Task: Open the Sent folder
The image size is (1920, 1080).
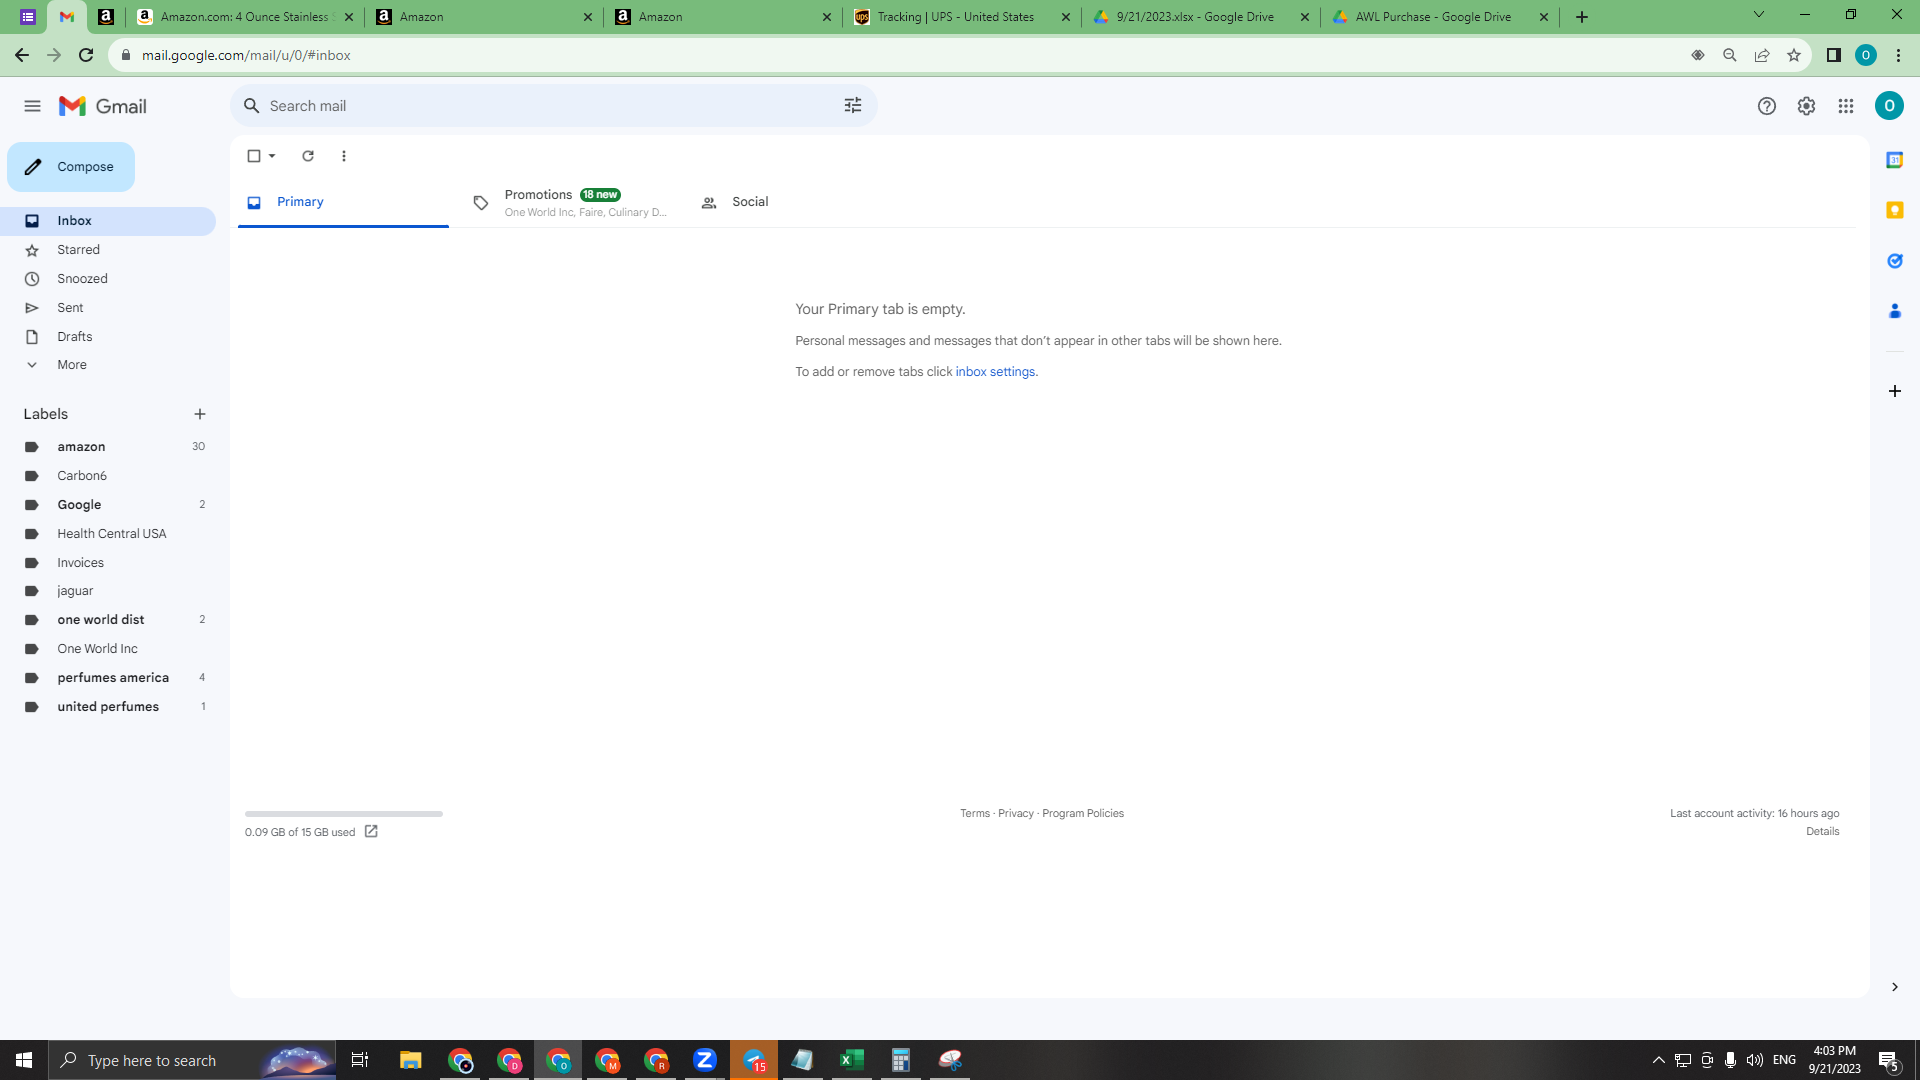Action: [x=108, y=308]
